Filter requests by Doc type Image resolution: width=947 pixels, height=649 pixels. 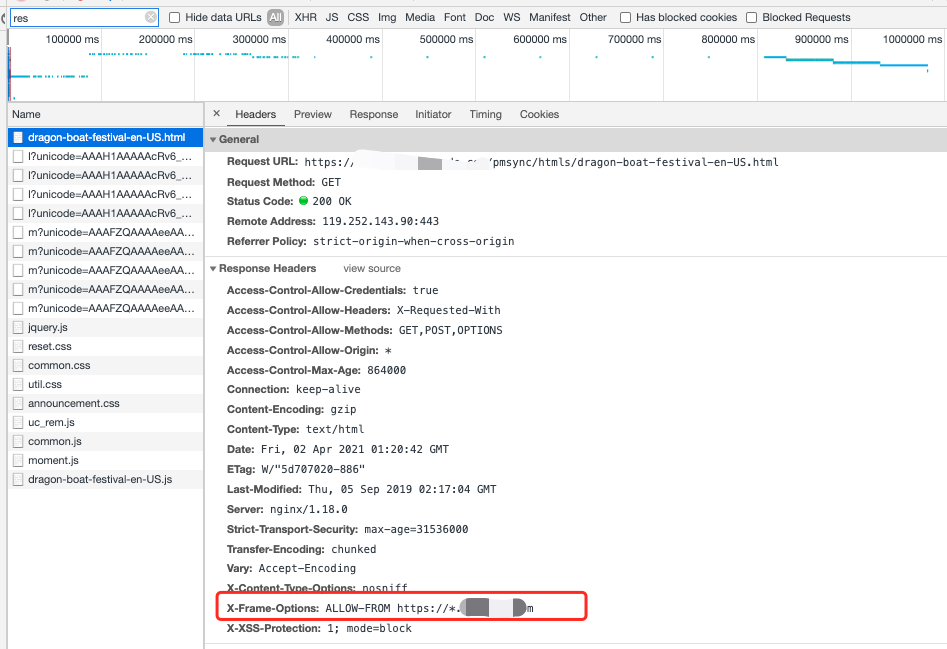484,18
